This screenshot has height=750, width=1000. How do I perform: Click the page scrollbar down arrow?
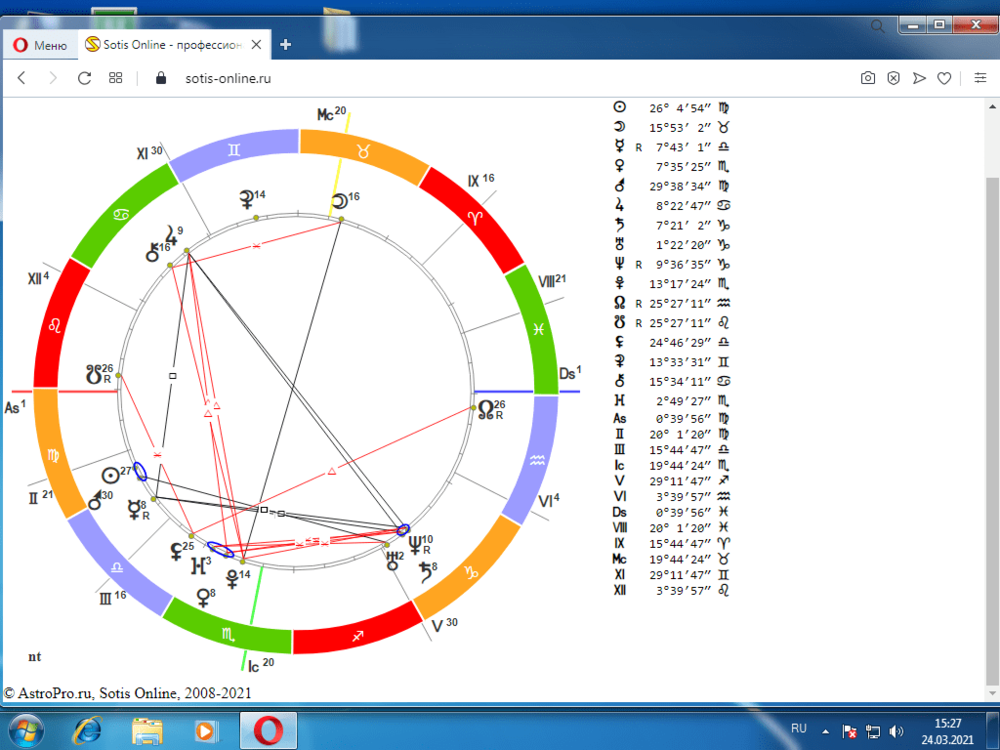click(x=992, y=693)
